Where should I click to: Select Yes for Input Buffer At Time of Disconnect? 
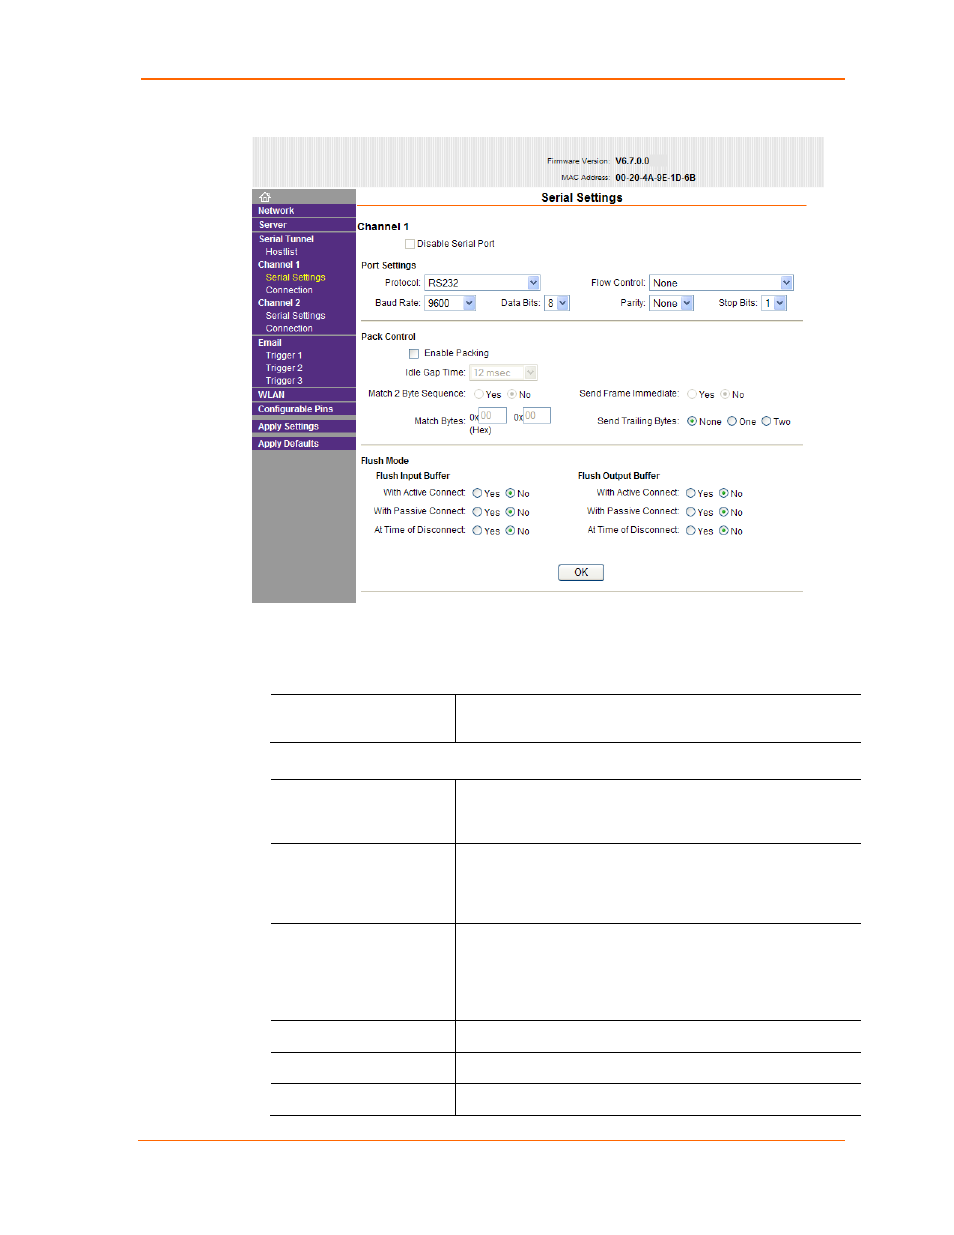478,532
